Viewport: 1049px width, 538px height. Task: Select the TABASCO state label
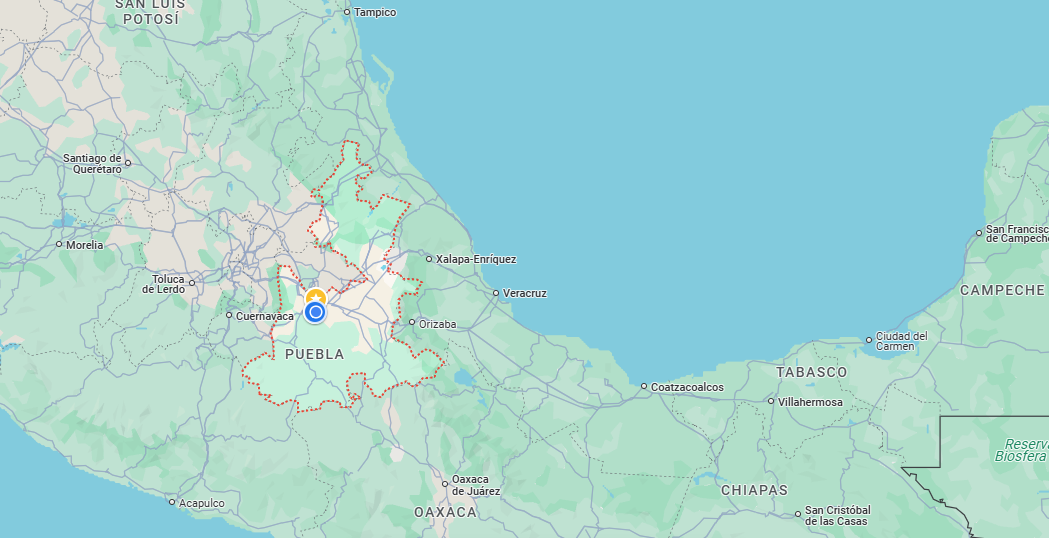click(x=811, y=372)
